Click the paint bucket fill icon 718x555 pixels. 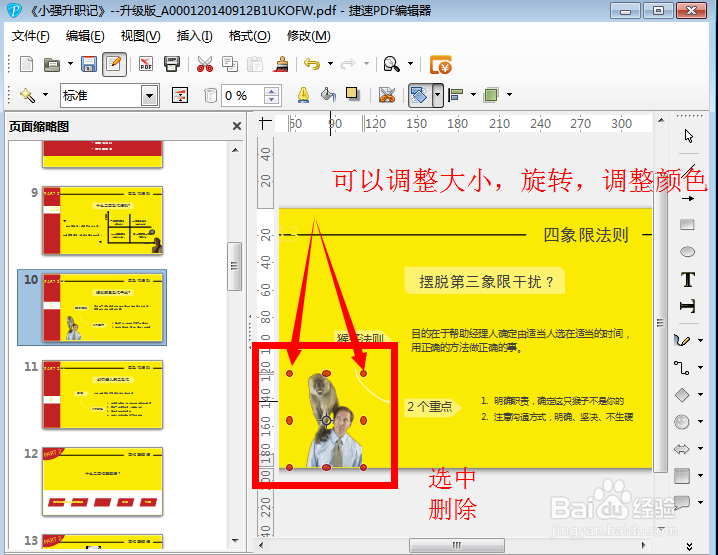click(x=328, y=95)
